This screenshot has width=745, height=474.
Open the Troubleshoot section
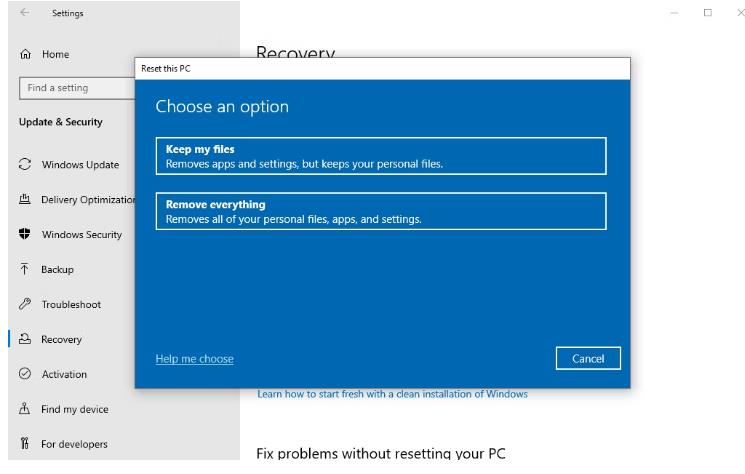click(x=71, y=304)
